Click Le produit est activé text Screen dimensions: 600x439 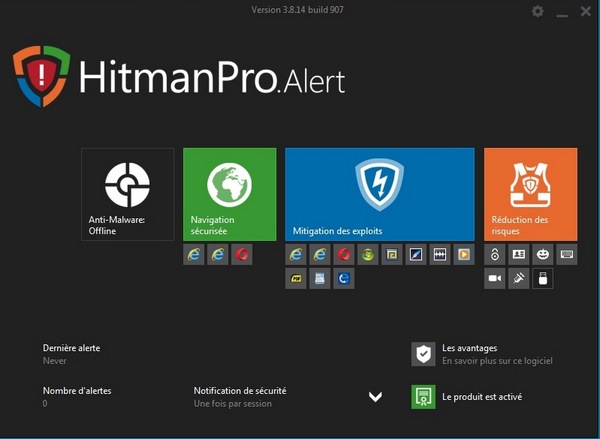[482, 397]
